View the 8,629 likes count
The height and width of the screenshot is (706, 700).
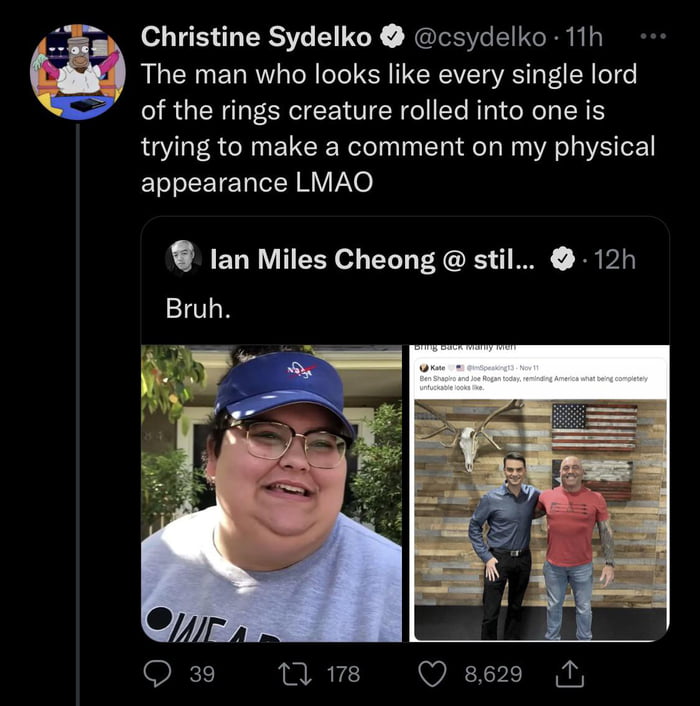click(493, 674)
